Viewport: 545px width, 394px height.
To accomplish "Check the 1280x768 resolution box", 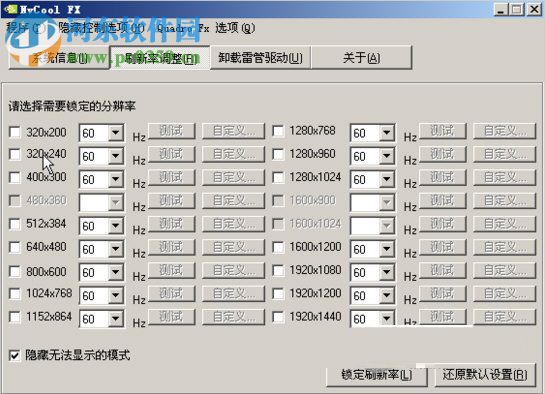I will (x=278, y=131).
